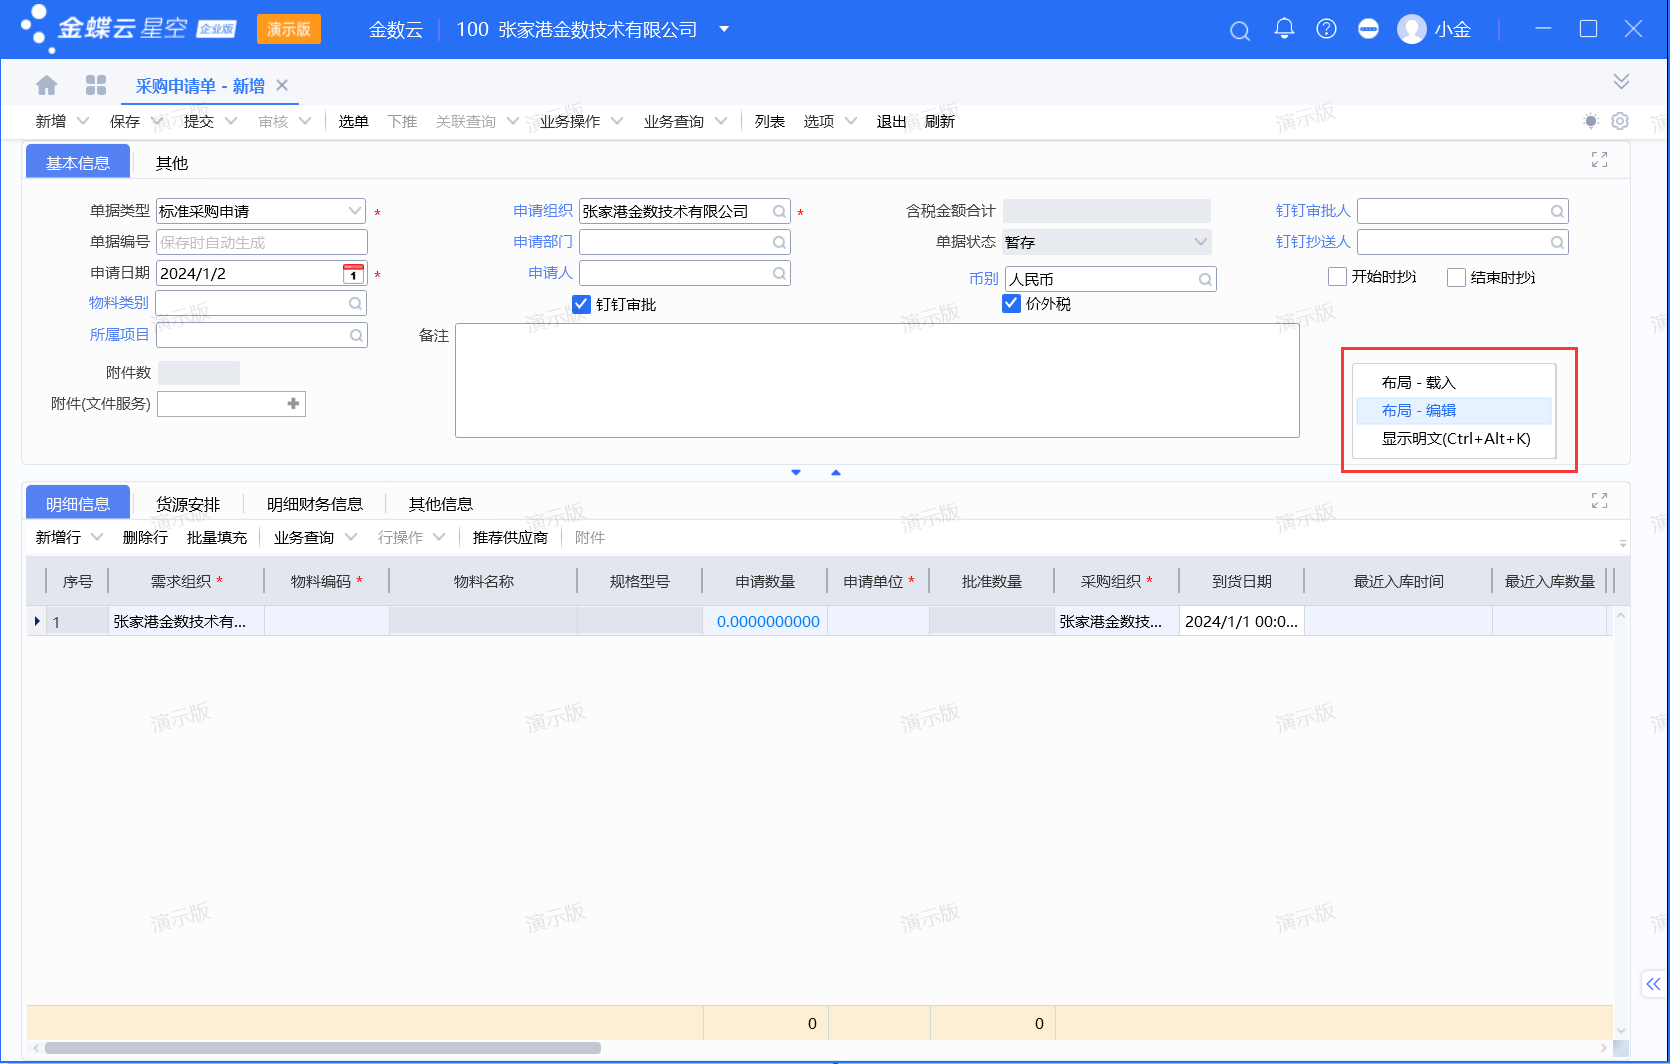Expand the side panel double-arrow icon

tap(1653, 984)
